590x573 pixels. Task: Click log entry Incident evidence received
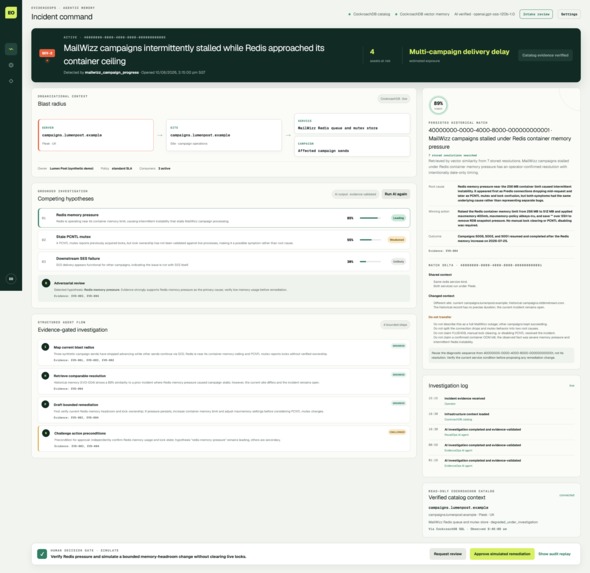point(465,398)
